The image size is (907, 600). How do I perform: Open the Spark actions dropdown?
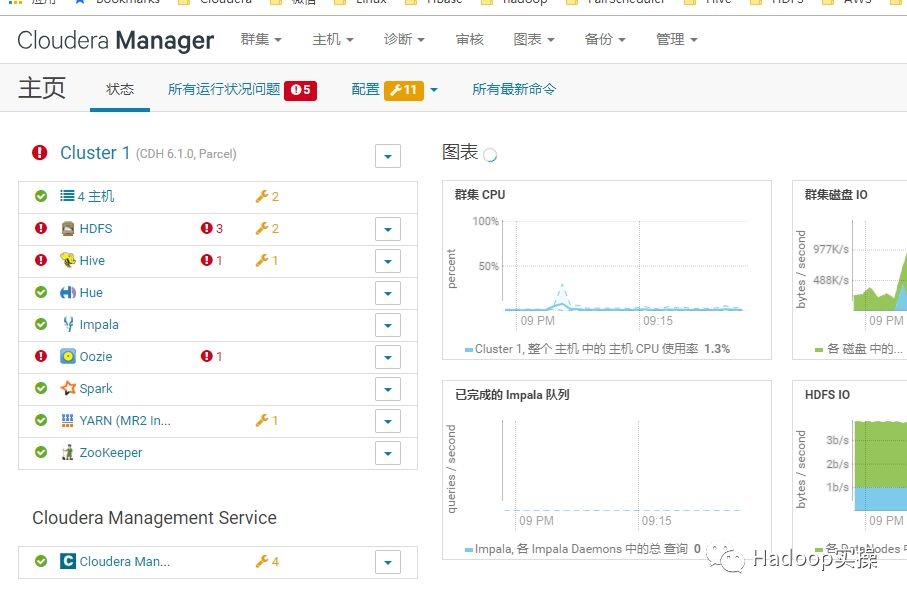point(388,389)
